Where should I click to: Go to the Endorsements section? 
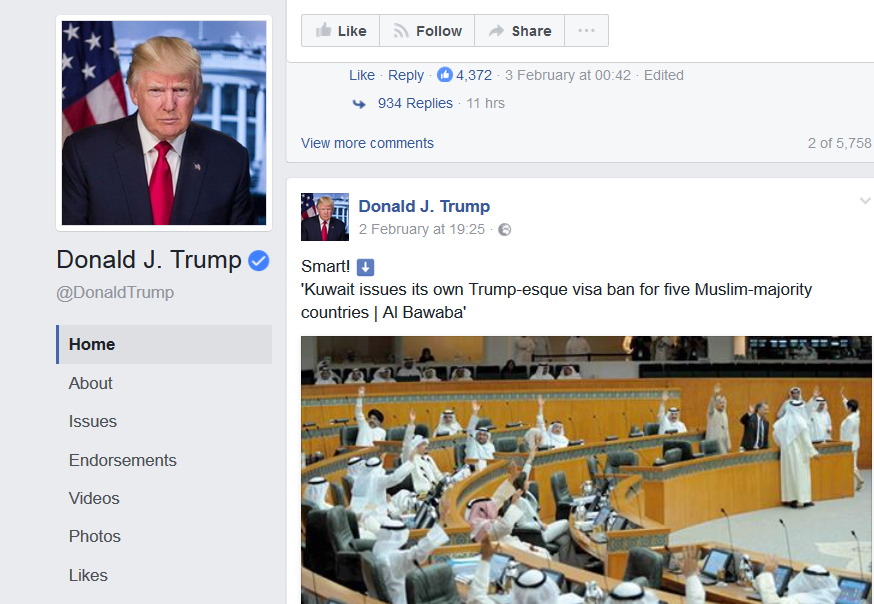pos(123,460)
